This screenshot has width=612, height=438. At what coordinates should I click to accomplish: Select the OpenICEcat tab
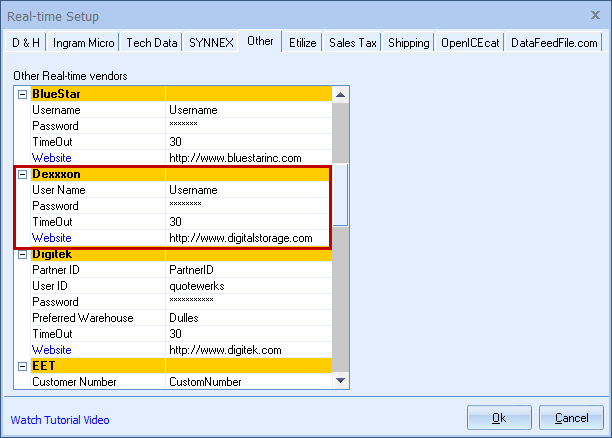click(470, 42)
